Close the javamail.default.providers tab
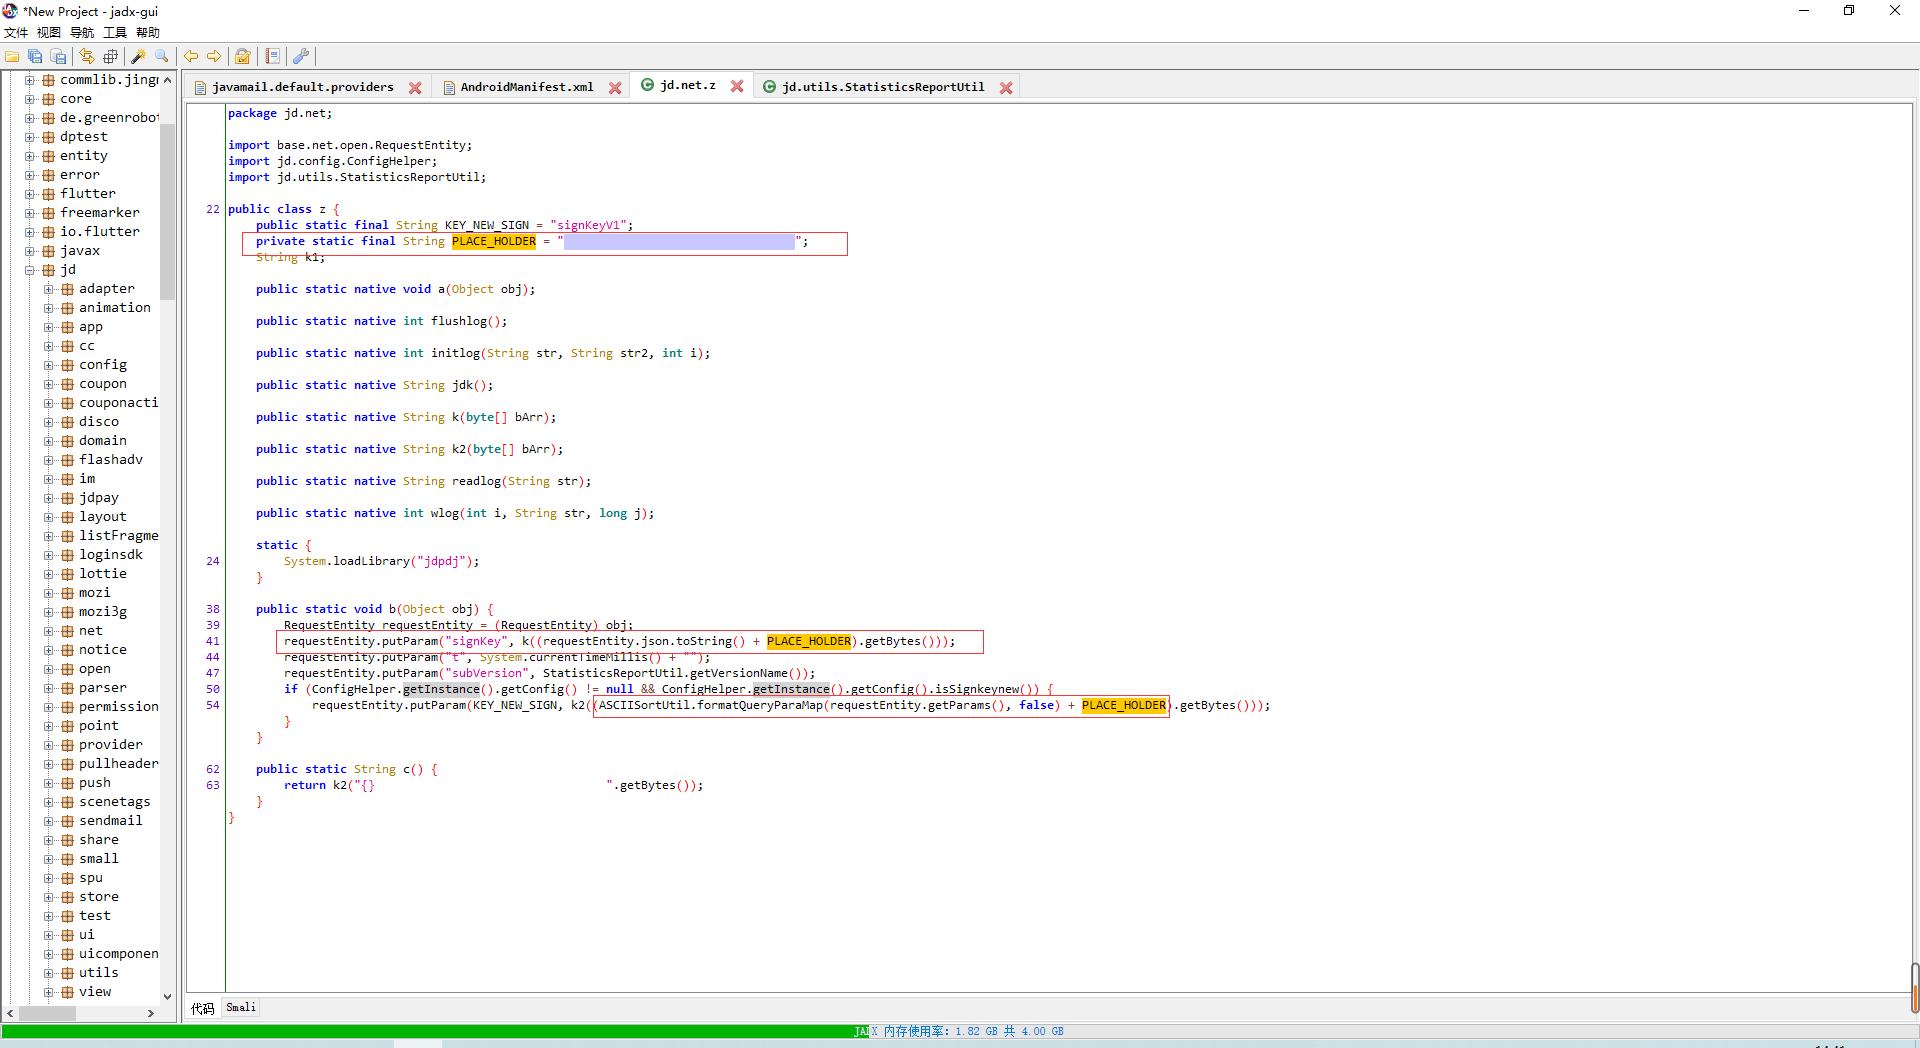The image size is (1920, 1048). click(x=415, y=88)
